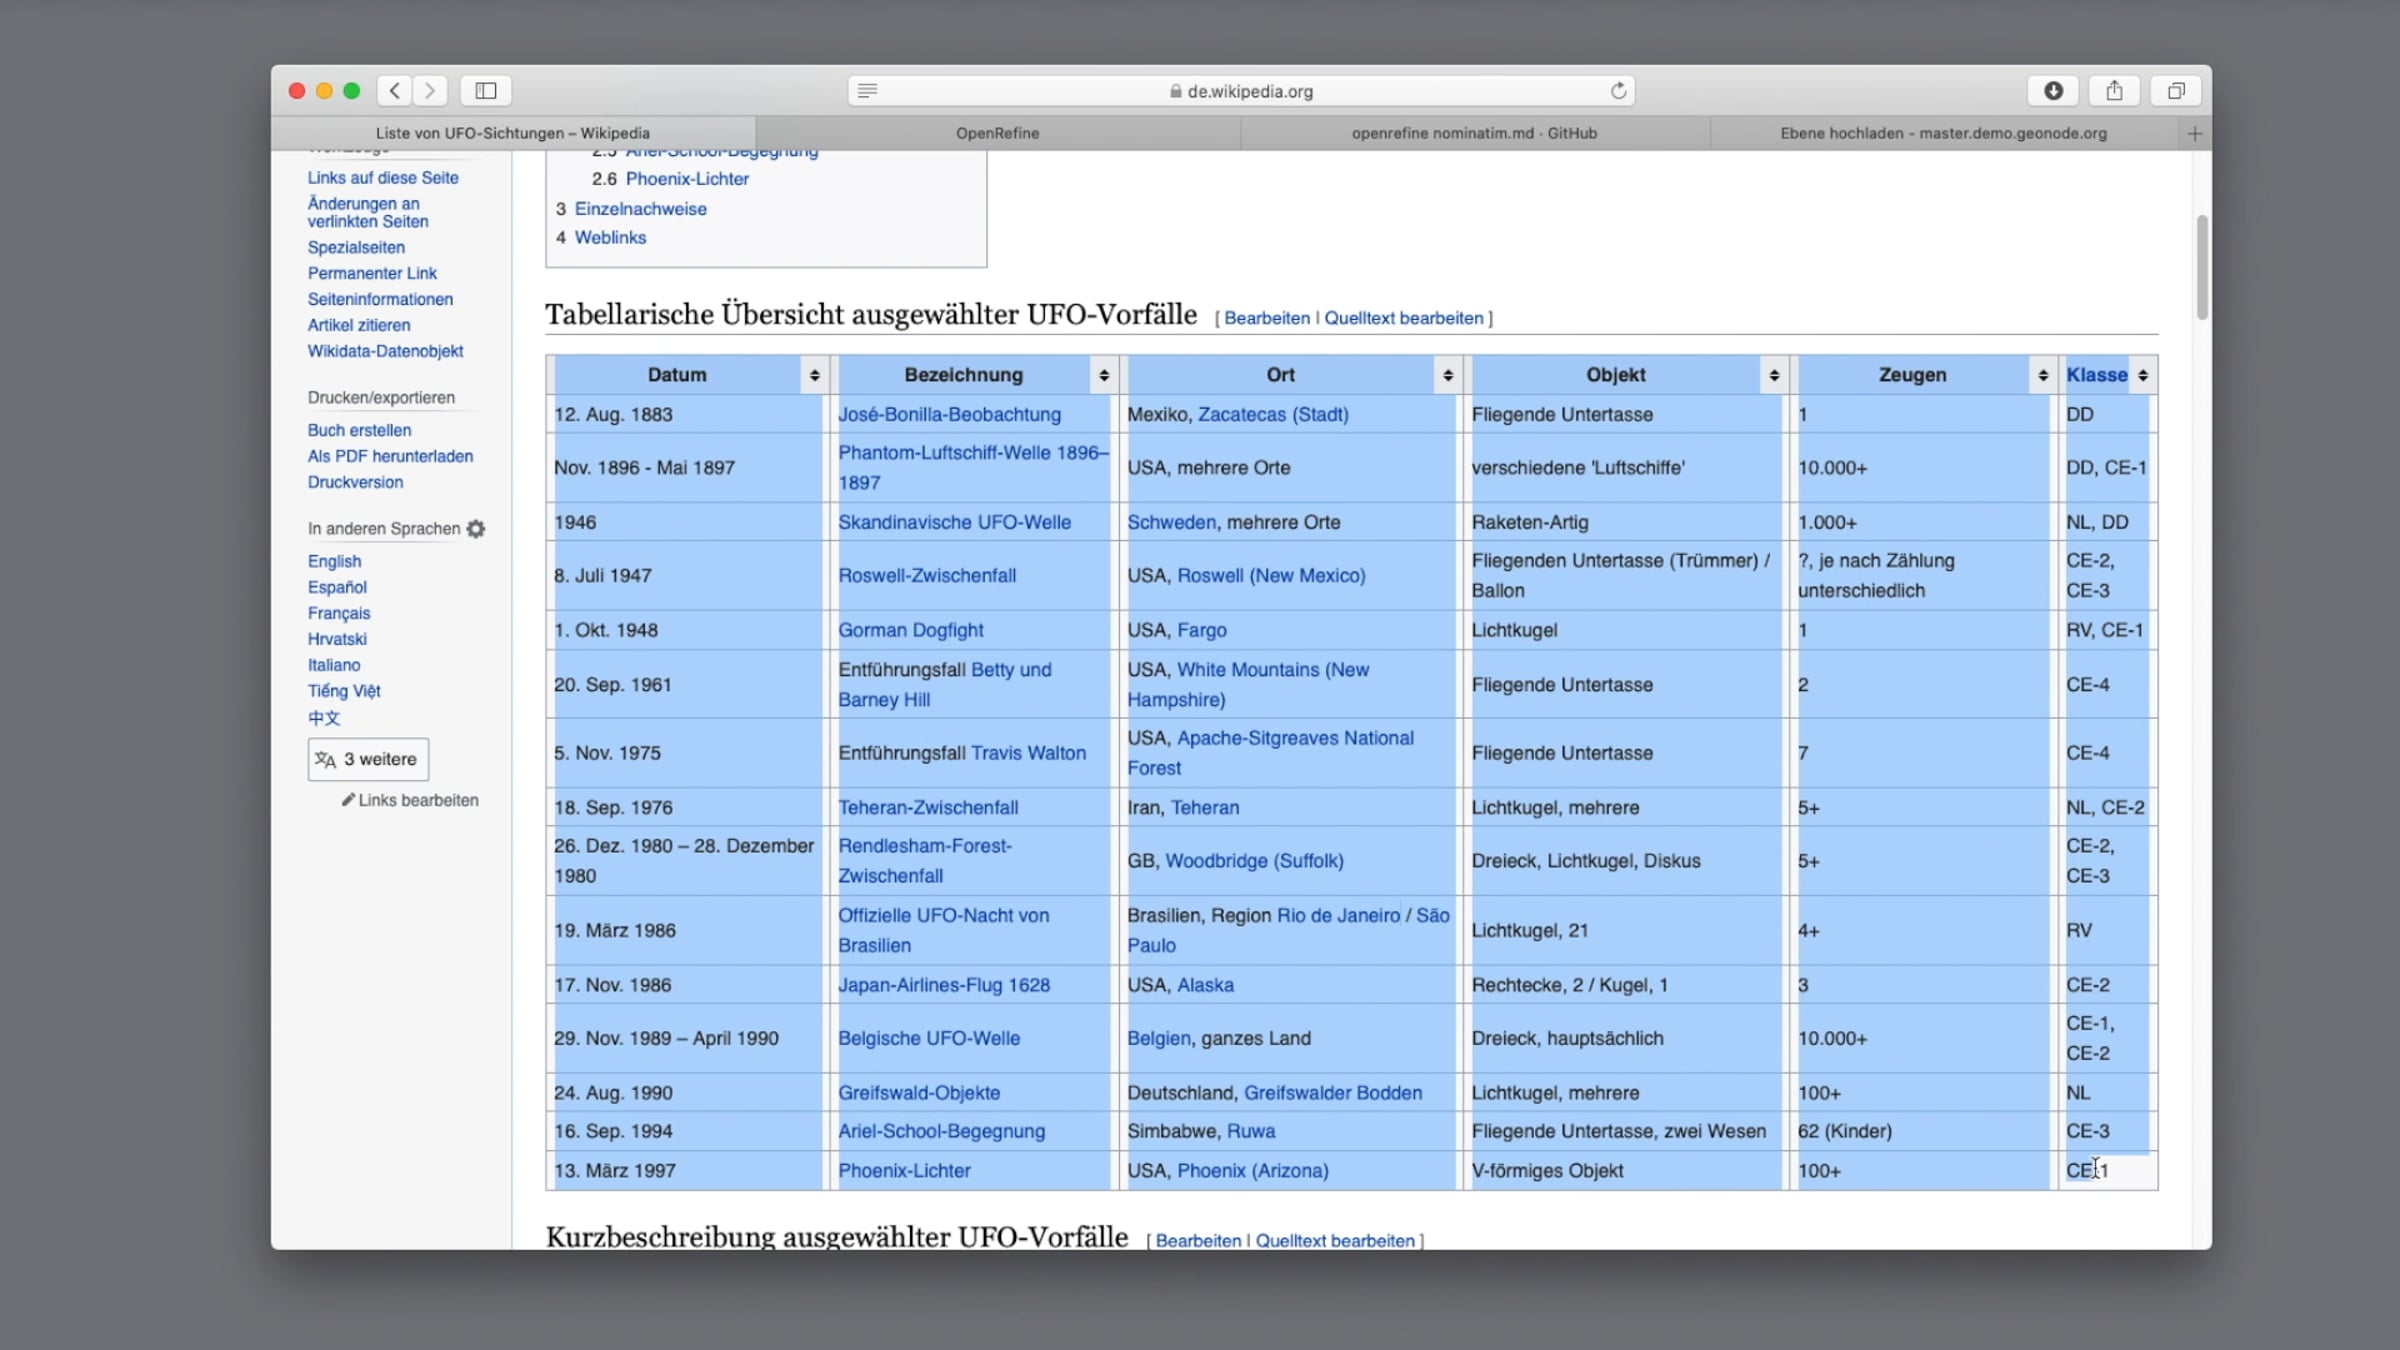Open Reader view icon in address bar

[x=867, y=91]
